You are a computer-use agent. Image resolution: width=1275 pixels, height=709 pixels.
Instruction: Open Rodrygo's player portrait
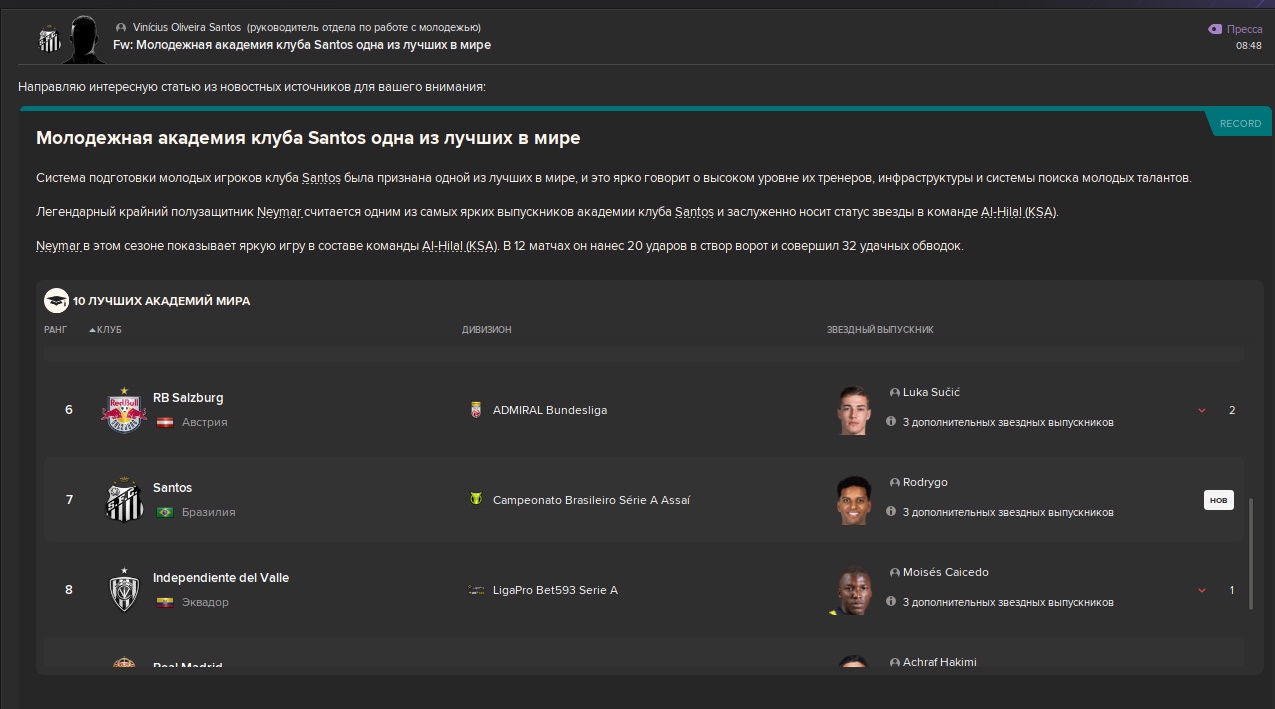(854, 500)
